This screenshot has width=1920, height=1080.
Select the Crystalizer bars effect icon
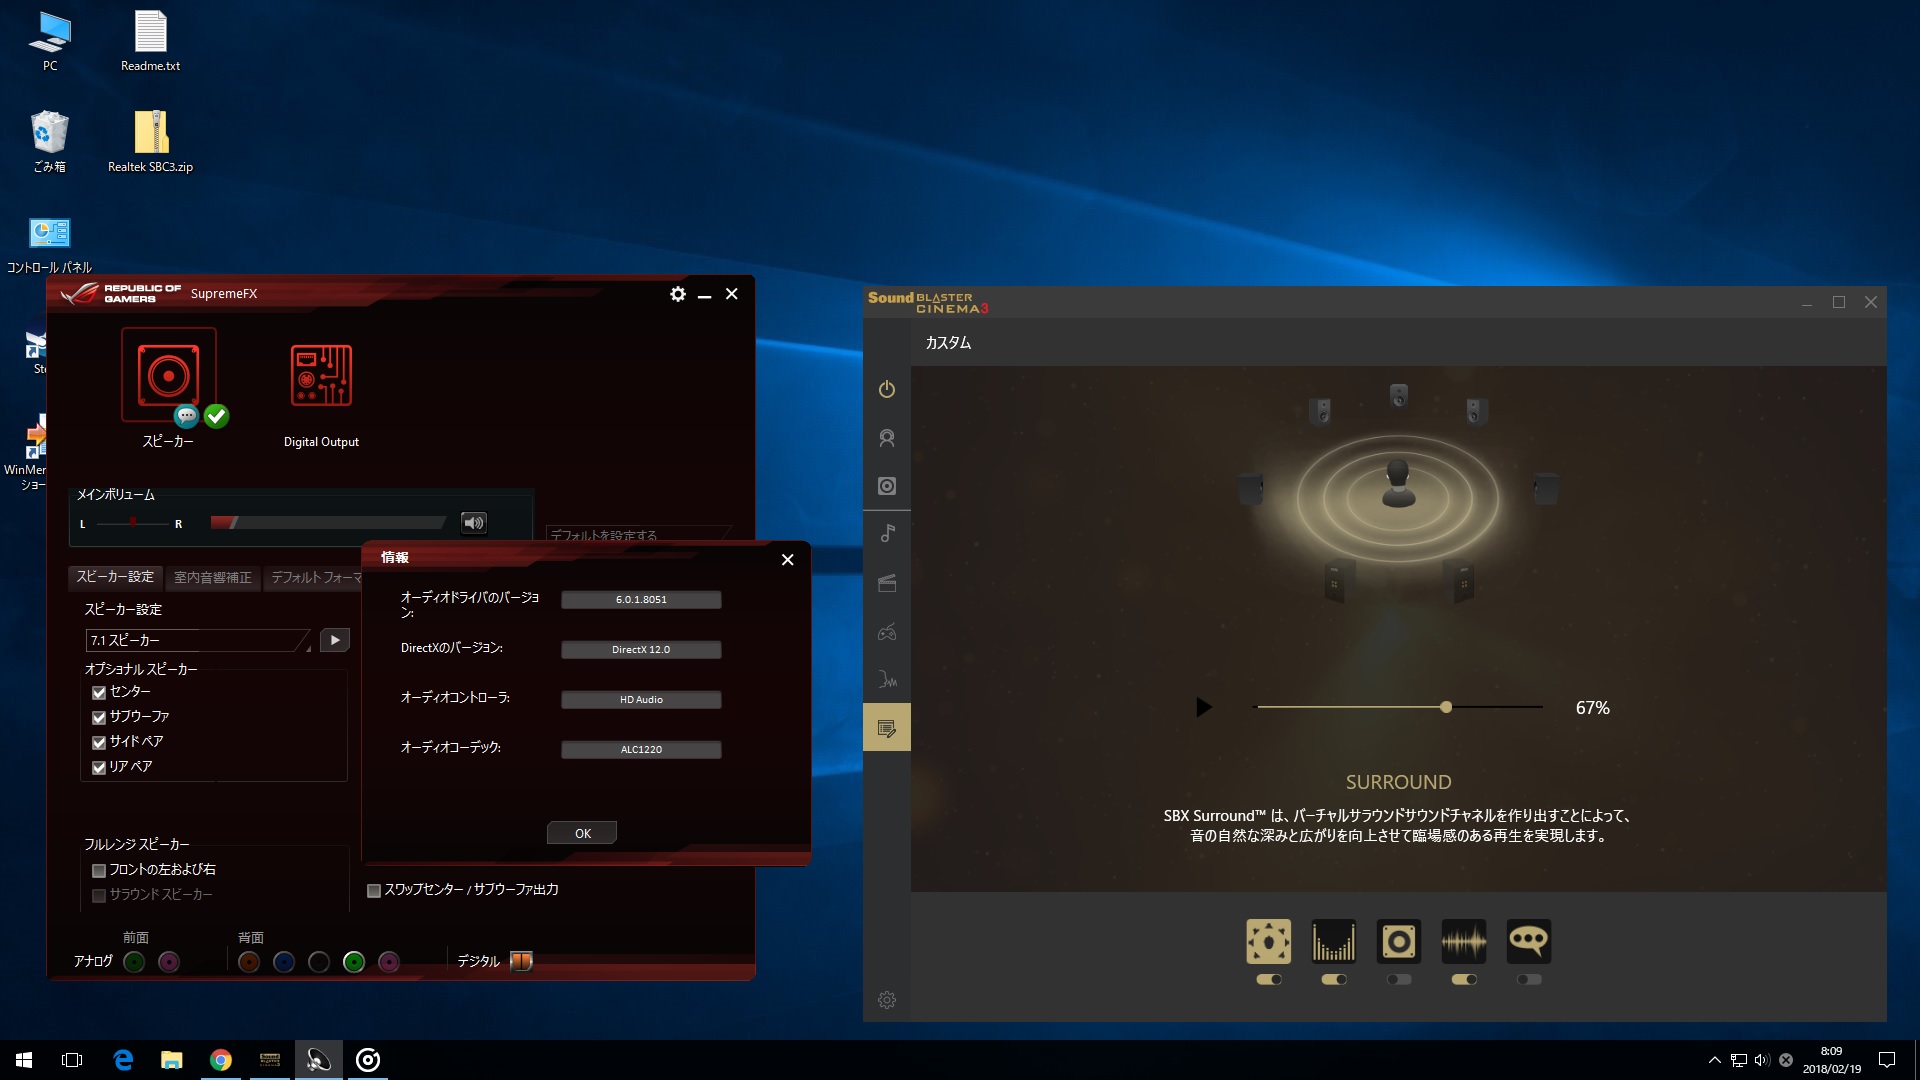[x=1334, y=941]
